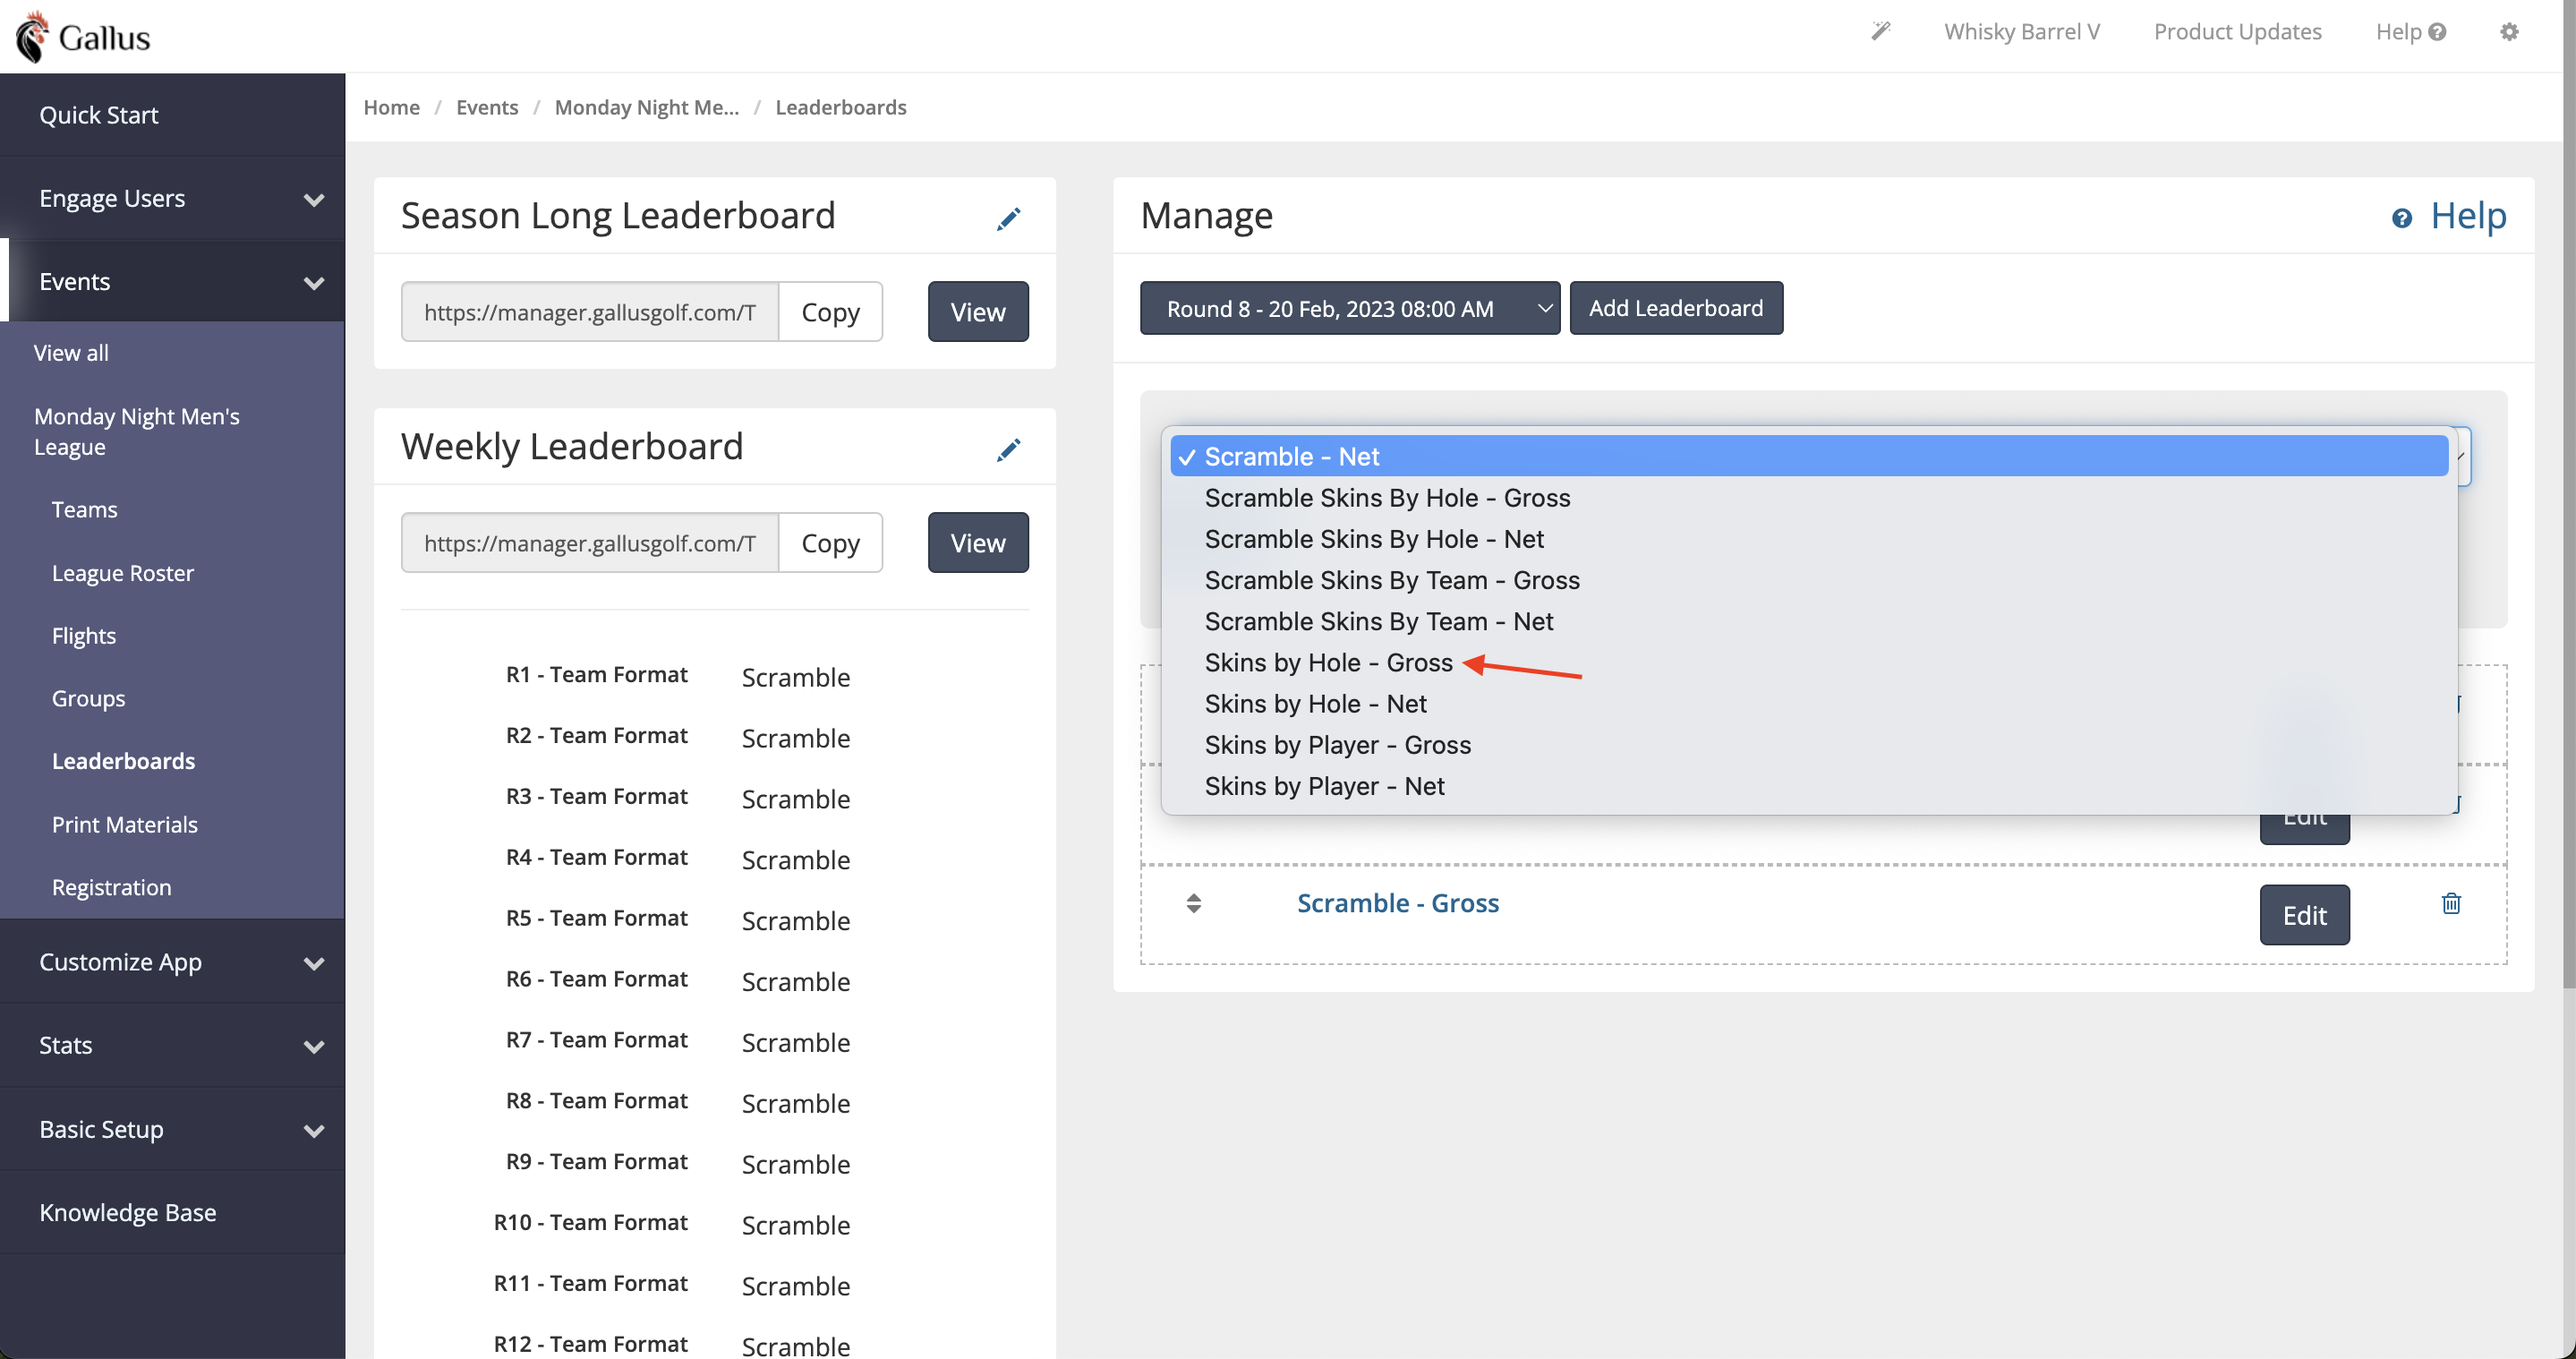Open View all events

tap(71, 353)
